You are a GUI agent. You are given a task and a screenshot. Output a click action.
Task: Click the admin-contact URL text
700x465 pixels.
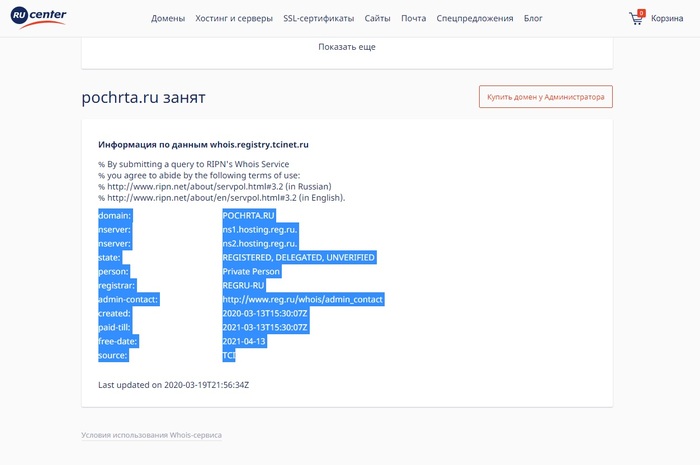[302, 299]
